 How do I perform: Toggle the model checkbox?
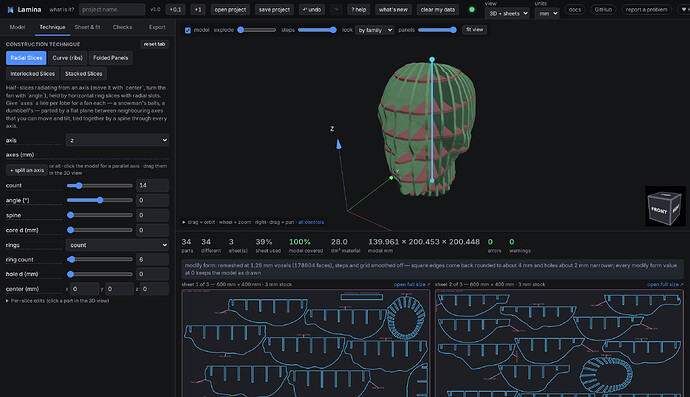[188, 30]
